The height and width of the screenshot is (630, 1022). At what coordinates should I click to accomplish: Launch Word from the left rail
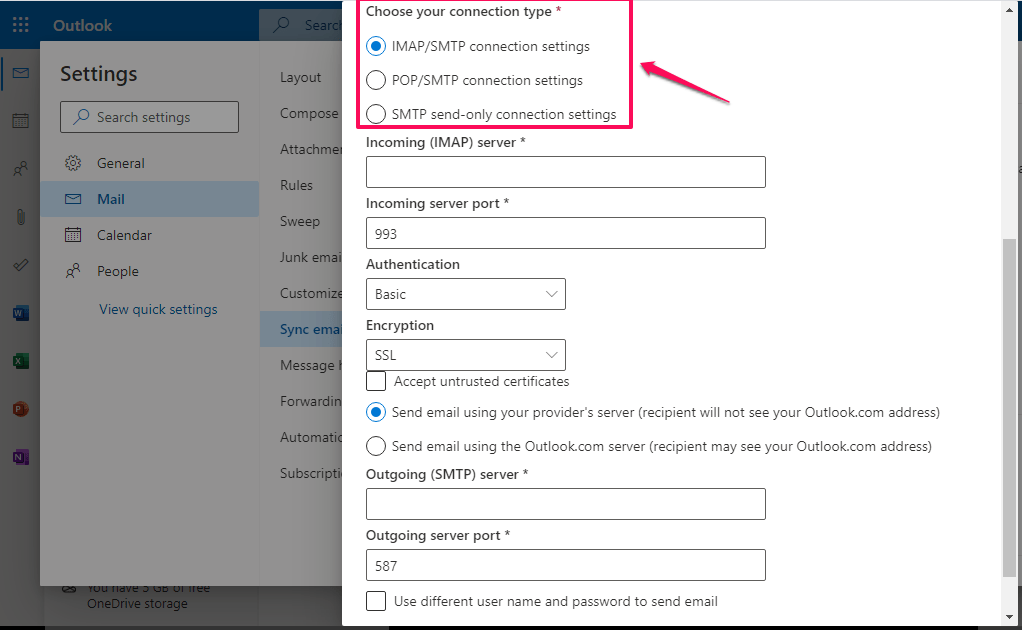[x=20, y=312]
